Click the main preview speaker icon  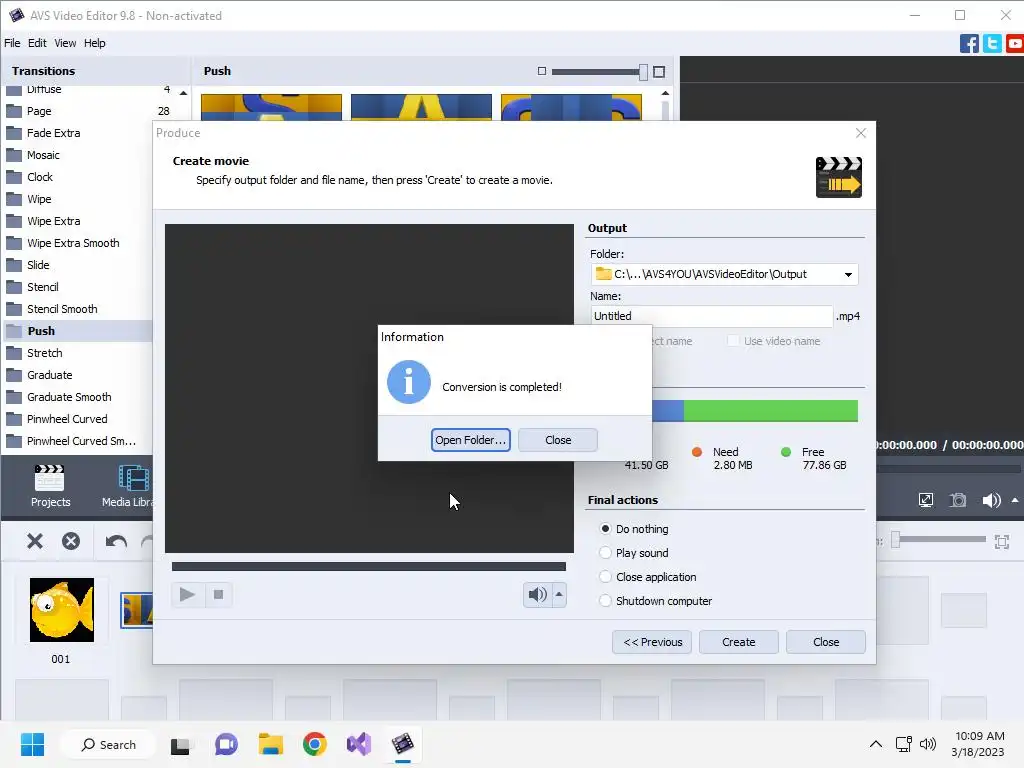(991, 500)
